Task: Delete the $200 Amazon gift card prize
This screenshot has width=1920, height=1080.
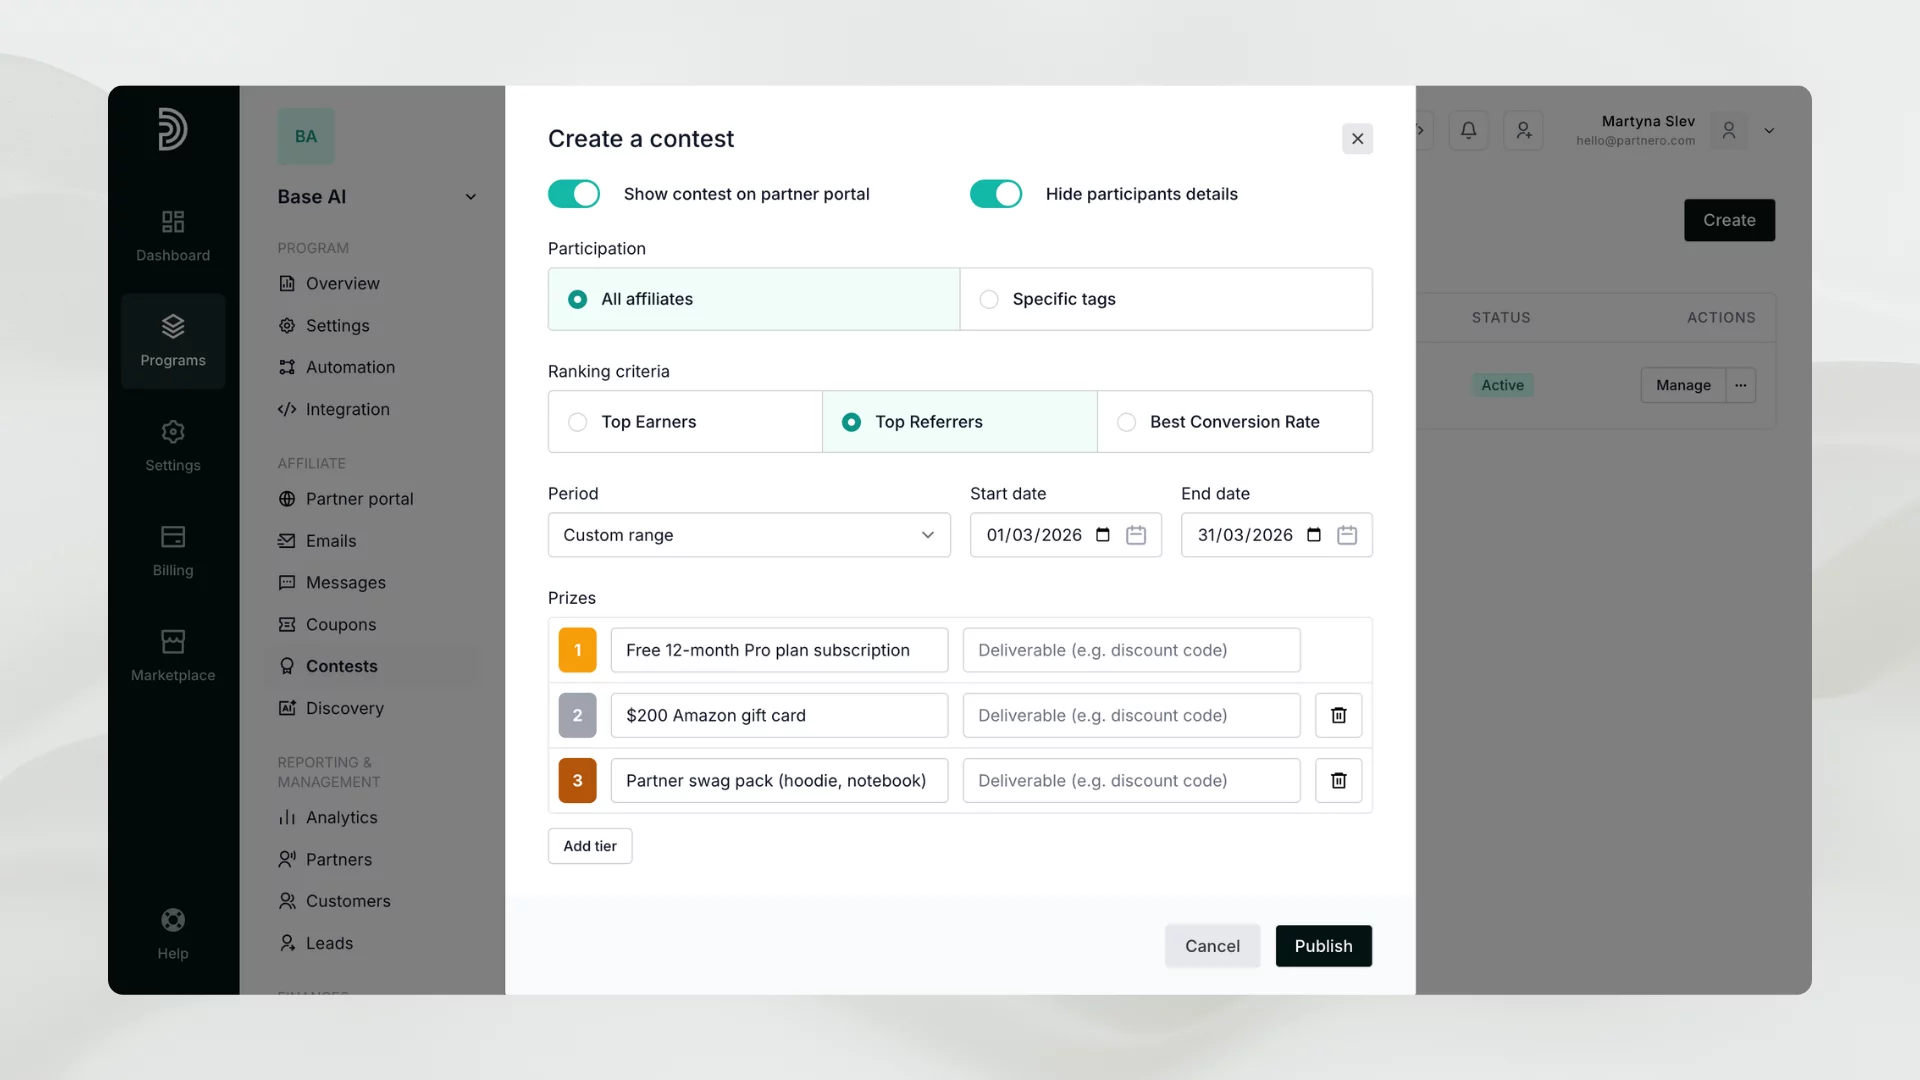Action: pos(1338,715)
